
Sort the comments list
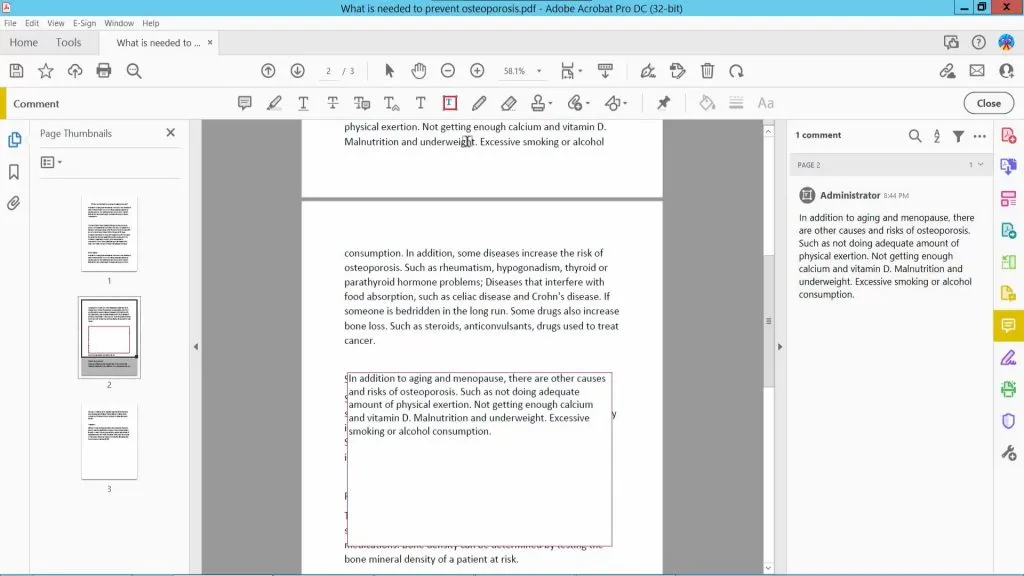pyautogui.click(x=937, y=136)
